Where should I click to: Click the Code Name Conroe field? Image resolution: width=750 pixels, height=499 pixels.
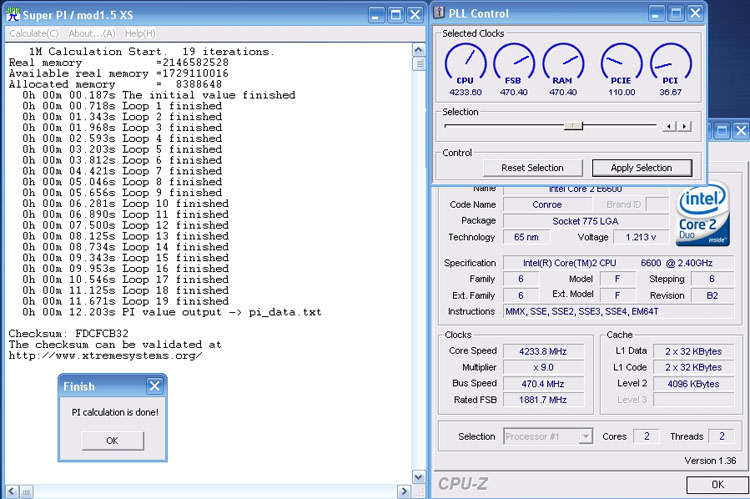547,205
